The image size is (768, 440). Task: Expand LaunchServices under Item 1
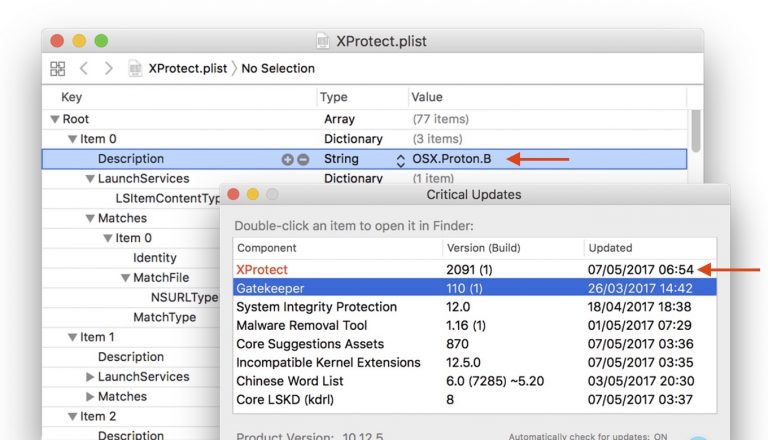[90, 377]
